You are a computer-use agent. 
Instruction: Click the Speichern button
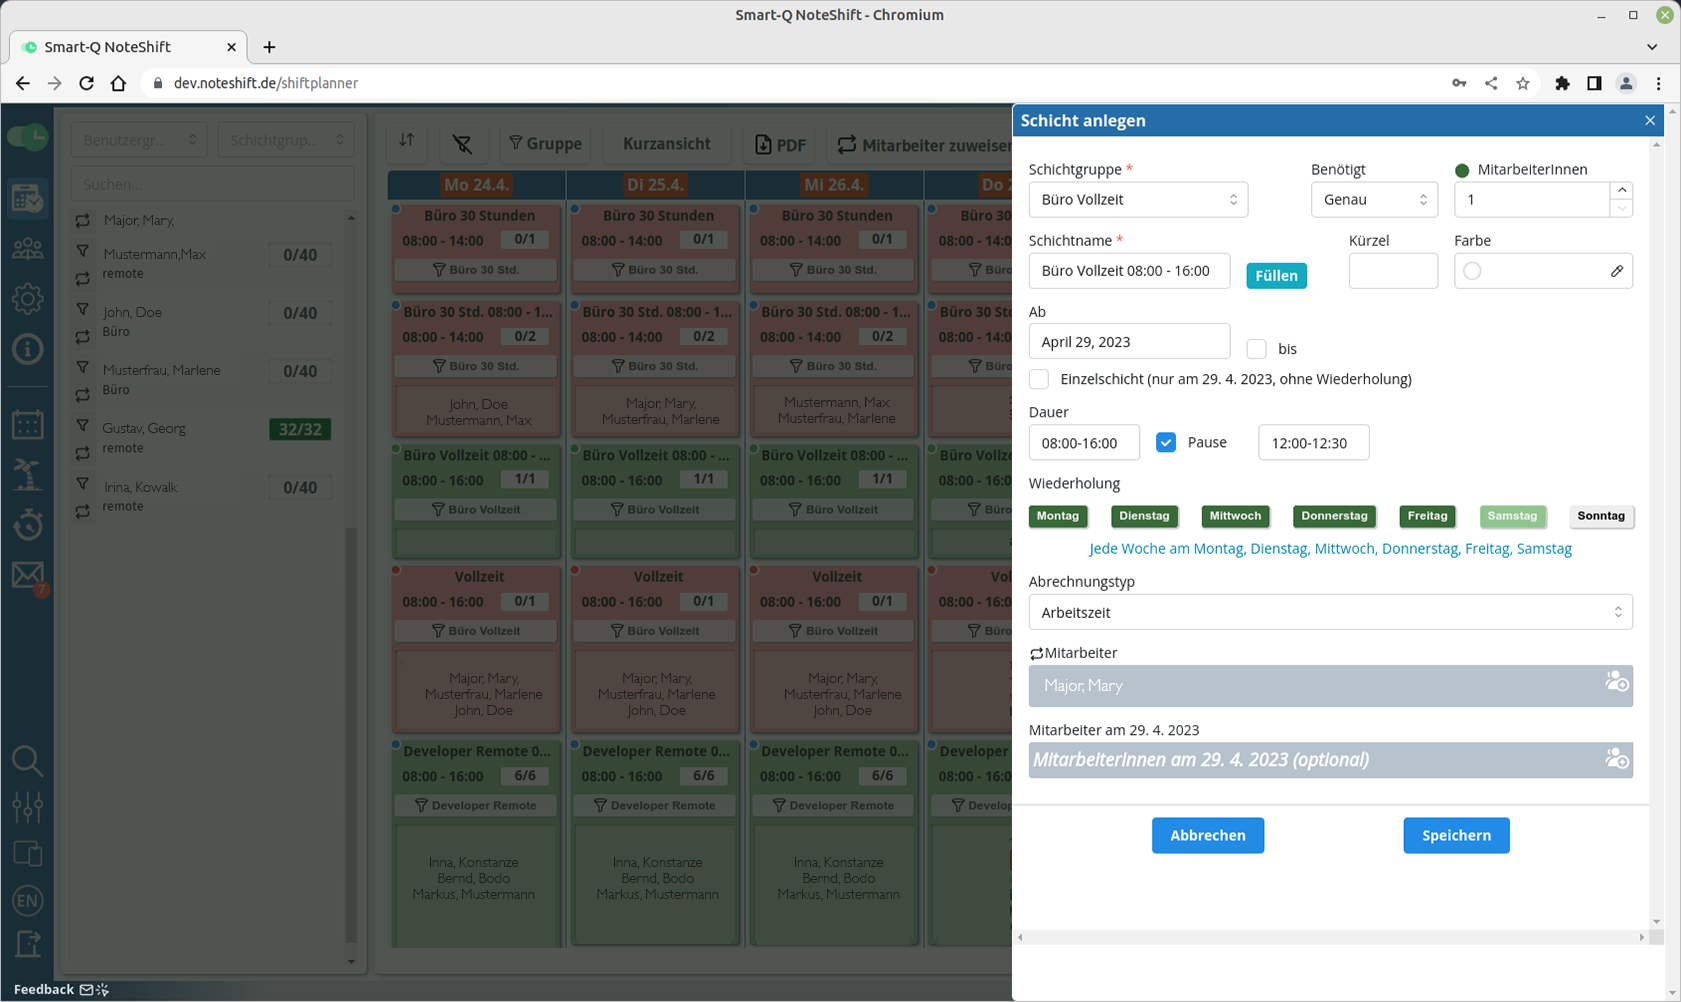point(1456,835)
